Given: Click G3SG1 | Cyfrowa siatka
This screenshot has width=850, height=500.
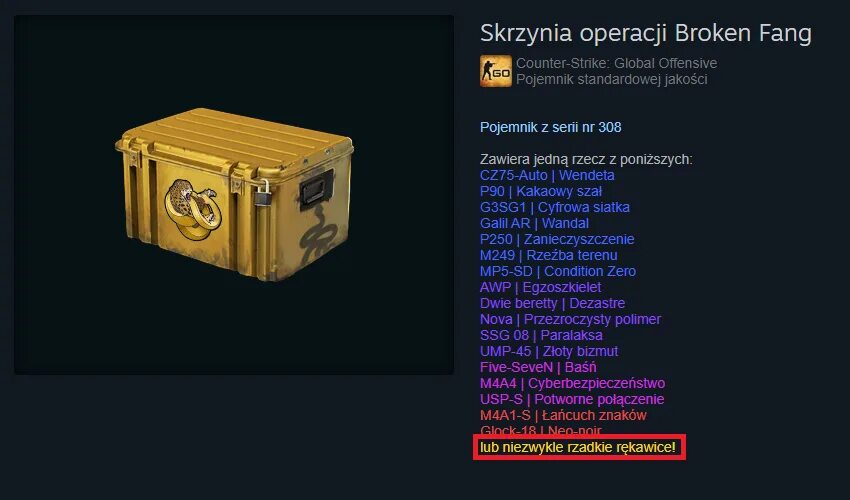Looking at the screenshot, I should pyautogui.click(x=555, y=207).
